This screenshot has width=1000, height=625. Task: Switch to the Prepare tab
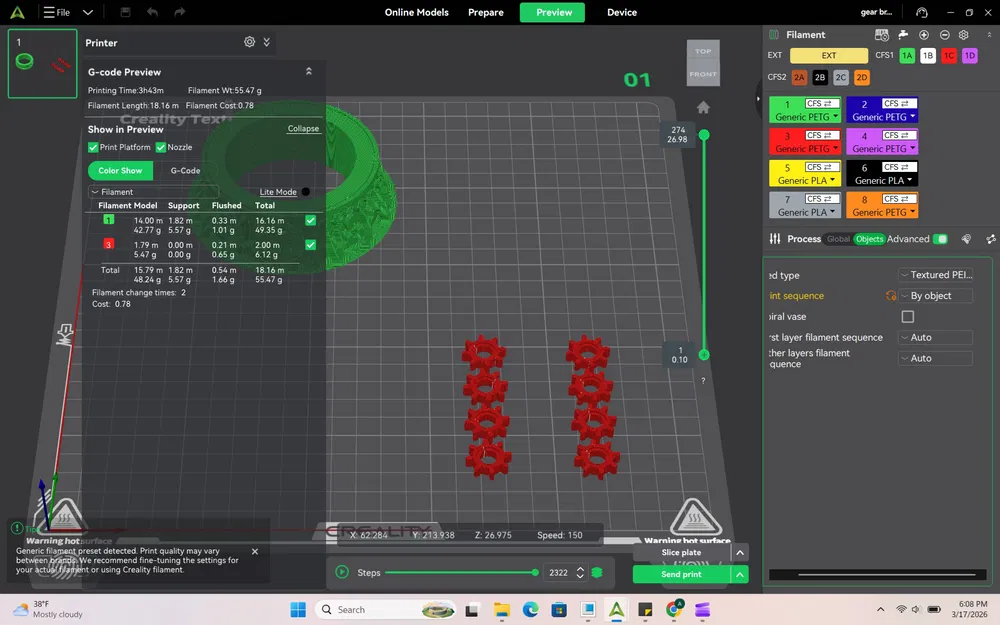(x=485, y=12)
